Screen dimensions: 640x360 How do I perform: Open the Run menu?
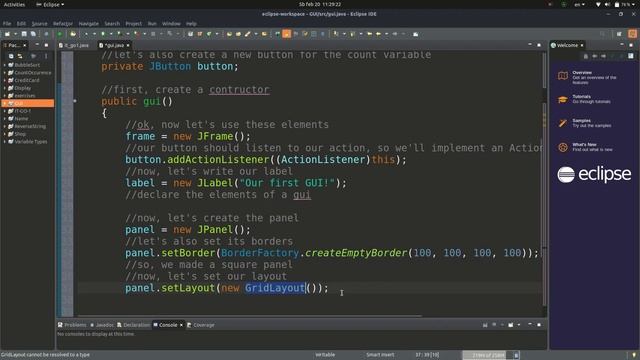coord(152,24)
